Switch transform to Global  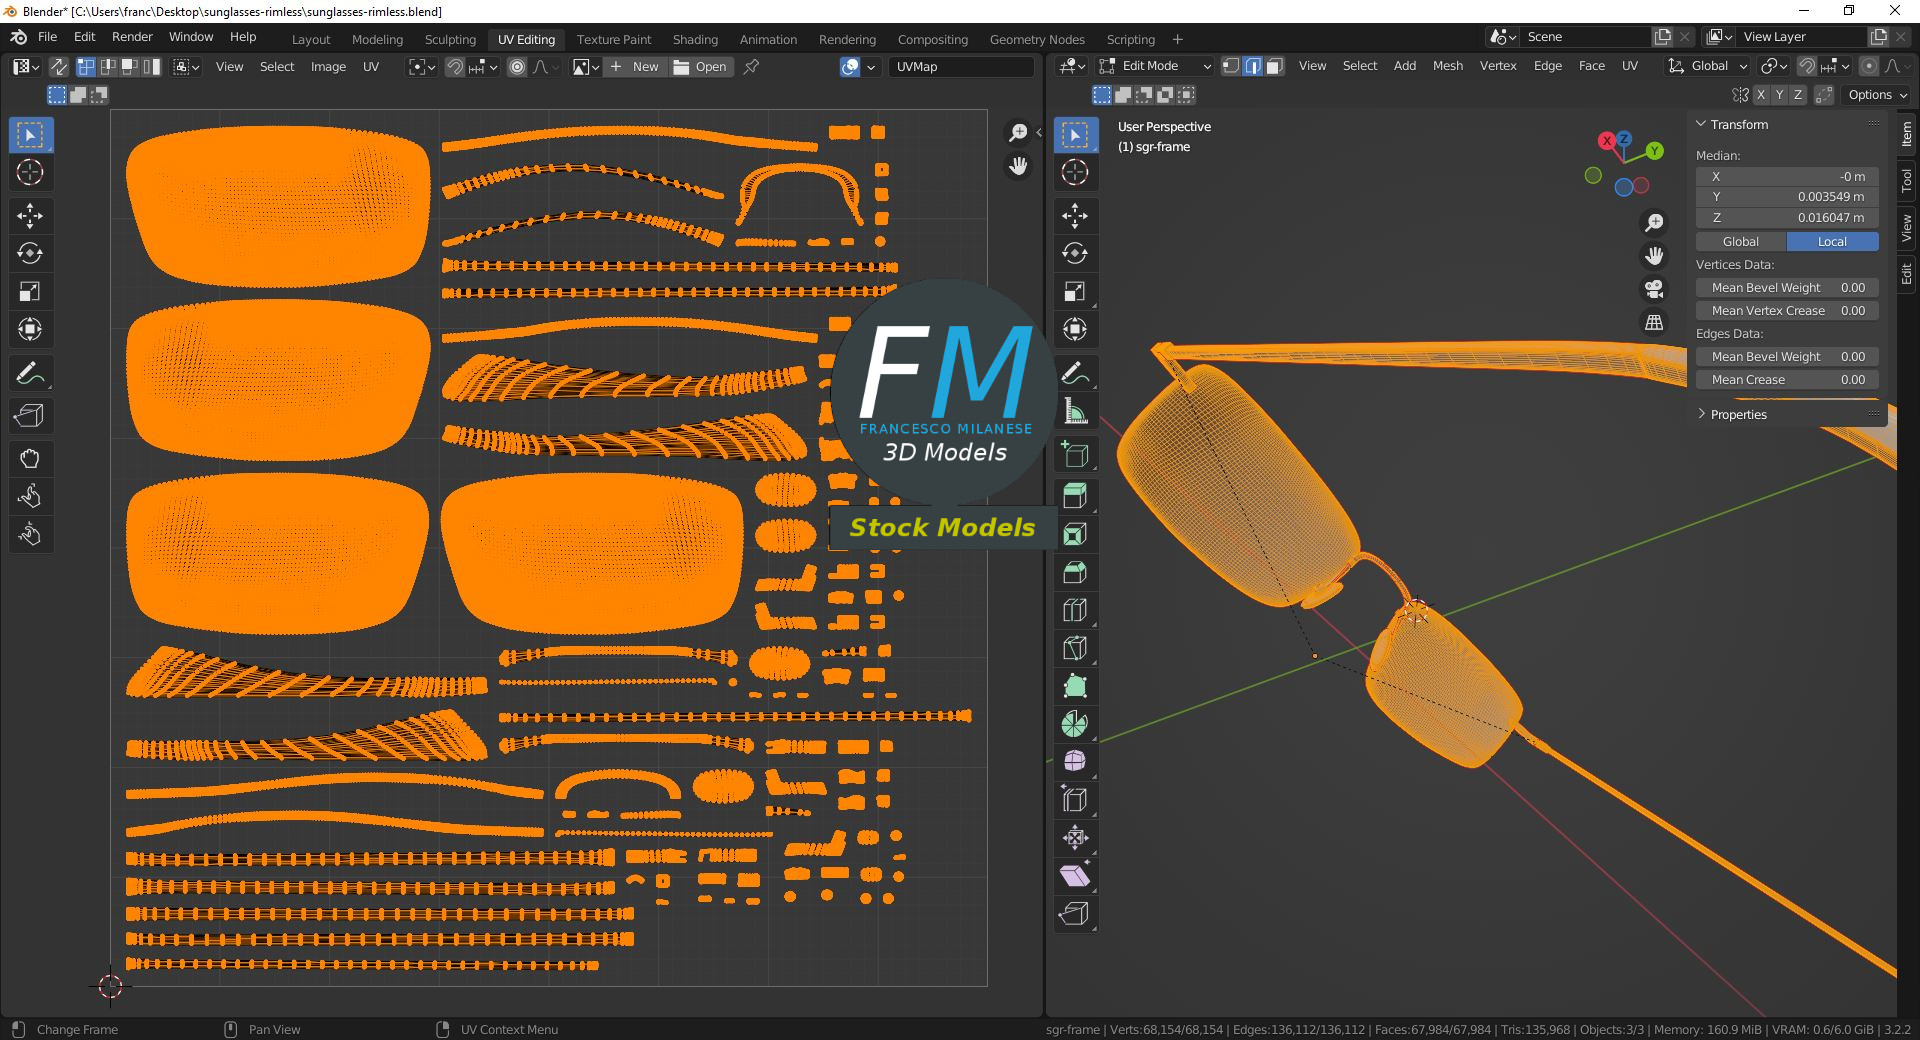pos(1740,241)
